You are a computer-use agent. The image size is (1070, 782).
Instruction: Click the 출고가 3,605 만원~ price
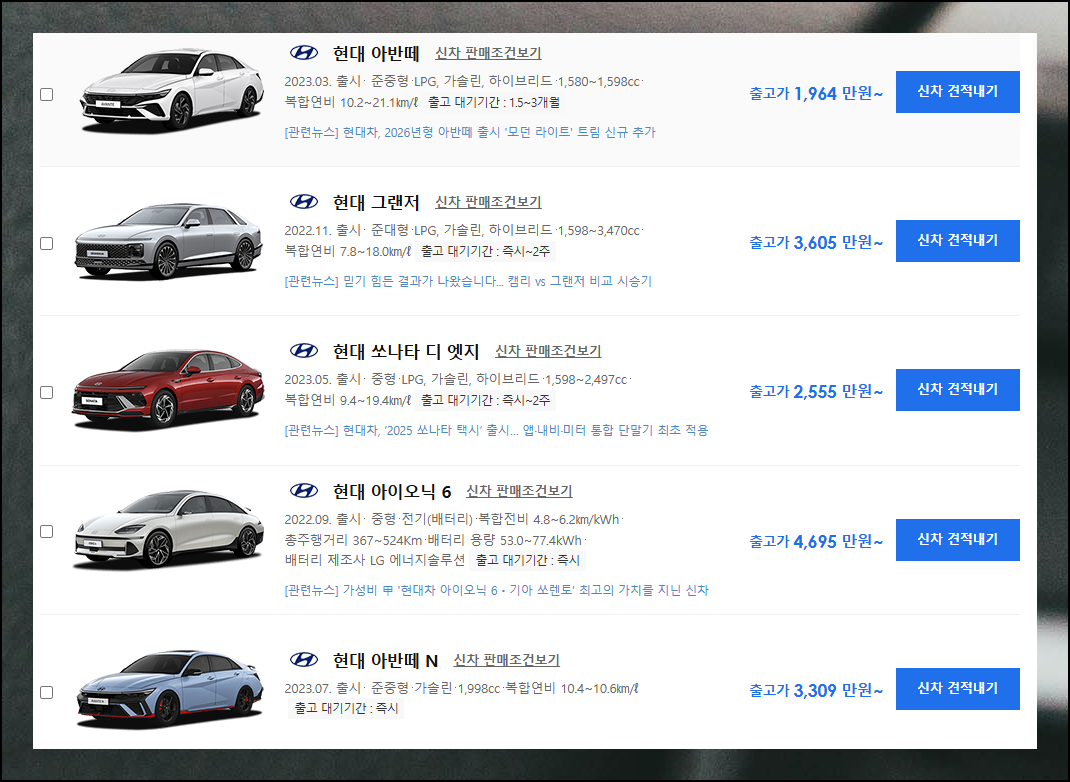tap(816, 242)
